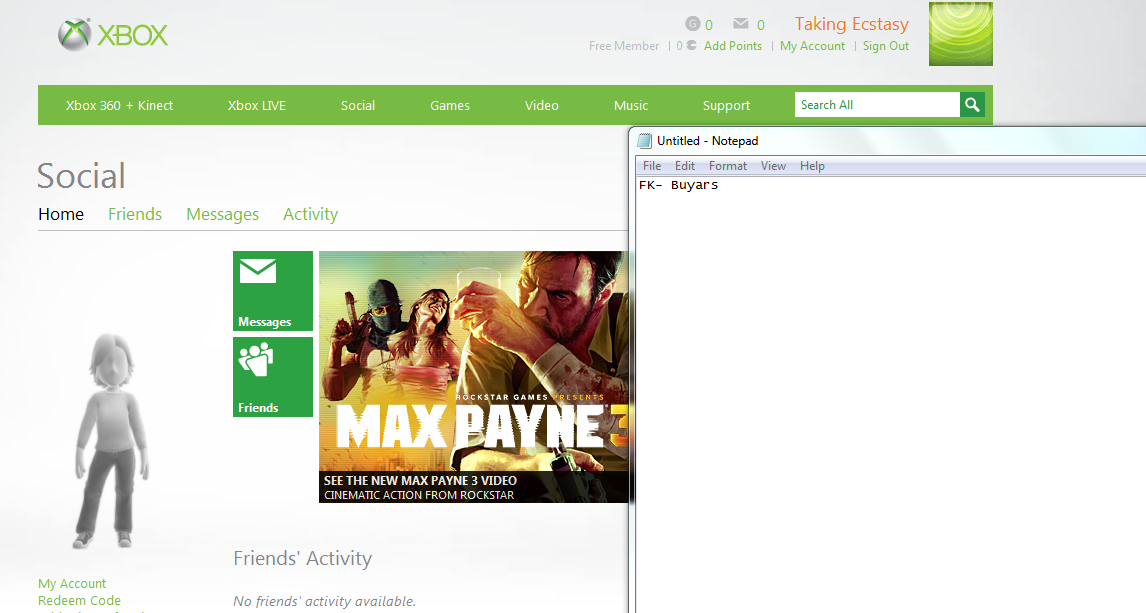
Task: Open the green Messages tile
Action: point(273,291)
